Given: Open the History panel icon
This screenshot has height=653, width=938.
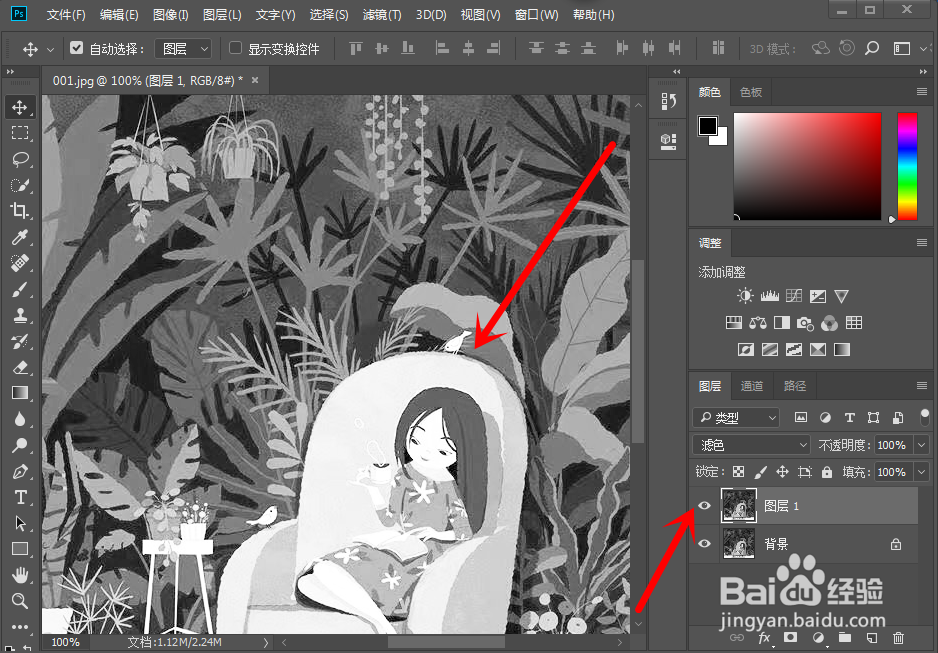Looking at the screenshot, I should (668, 102).
